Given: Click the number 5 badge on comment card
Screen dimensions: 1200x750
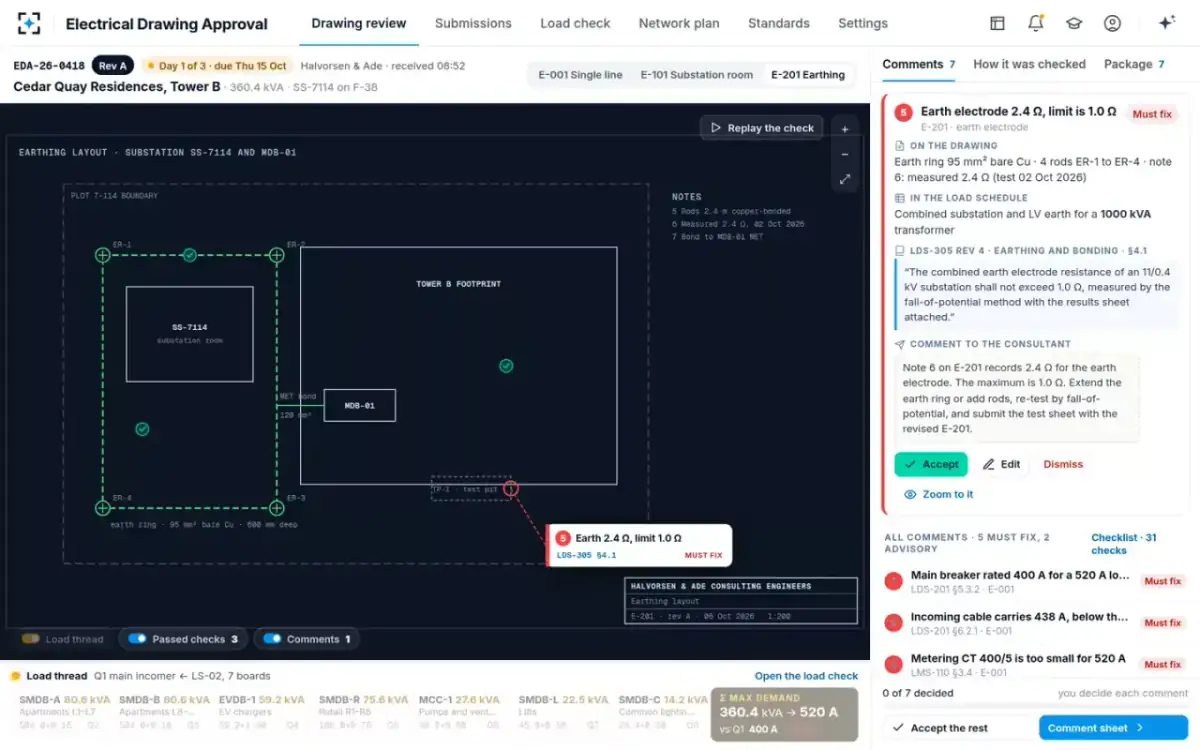Looking at the screenshot, I should coord(903,113).
